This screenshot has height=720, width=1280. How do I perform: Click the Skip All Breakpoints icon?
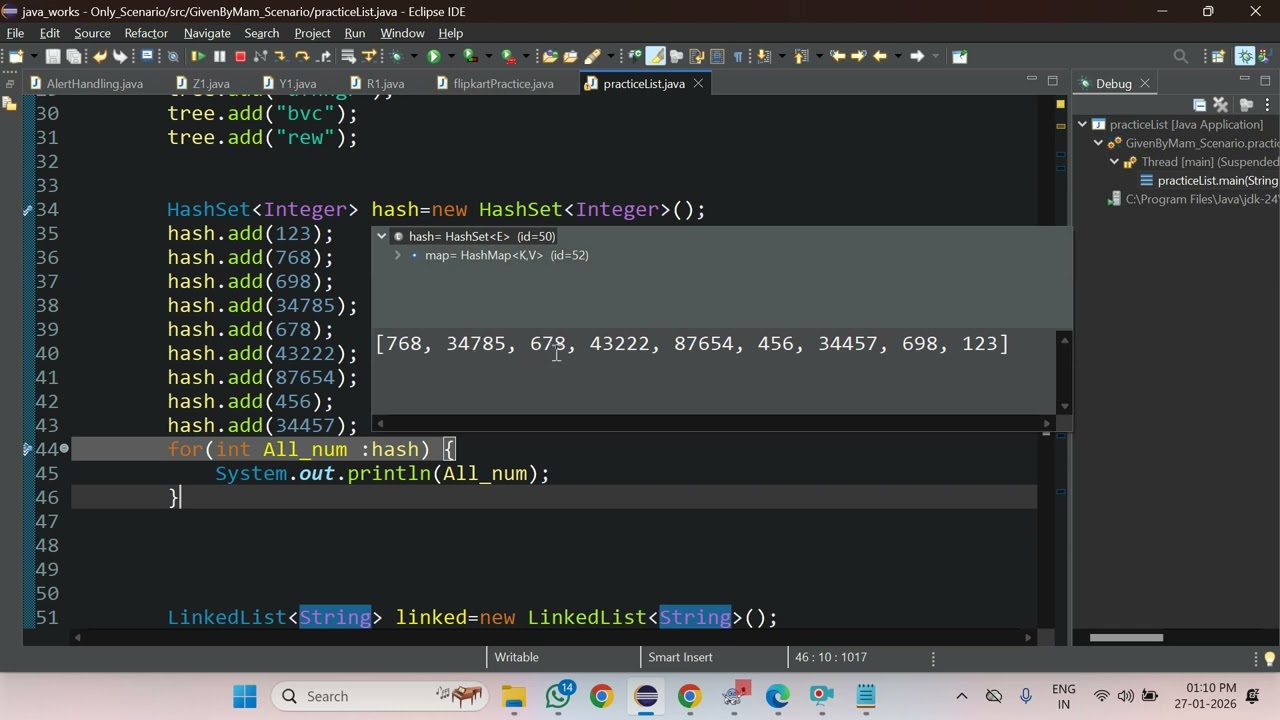(x=173, y=56)
